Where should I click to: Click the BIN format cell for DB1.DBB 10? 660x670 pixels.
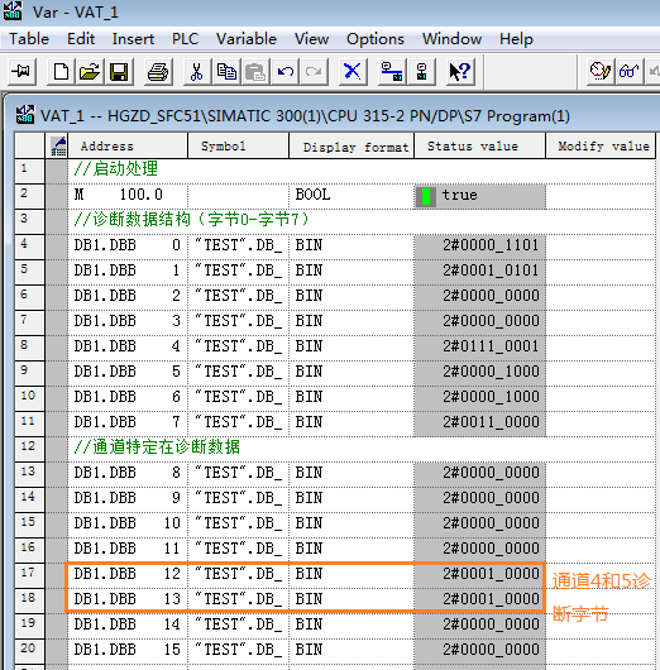click(352, 524)
